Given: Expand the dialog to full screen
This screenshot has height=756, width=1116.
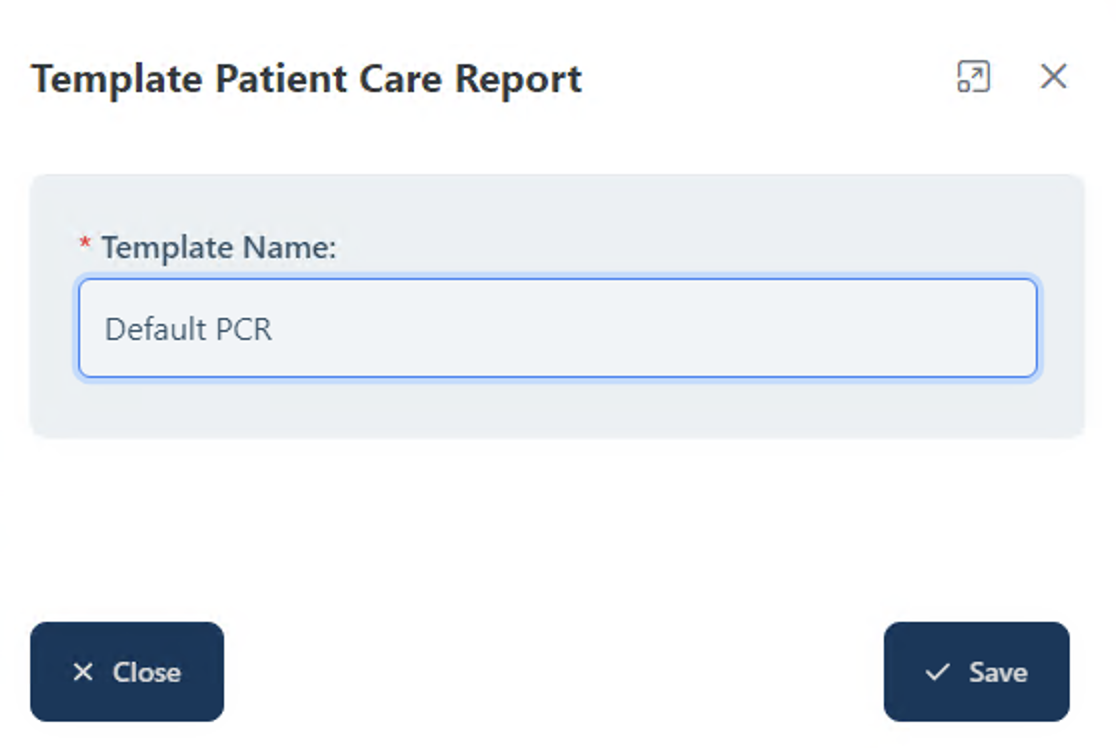Looking at the screenshot, I should tap(973, 77).
